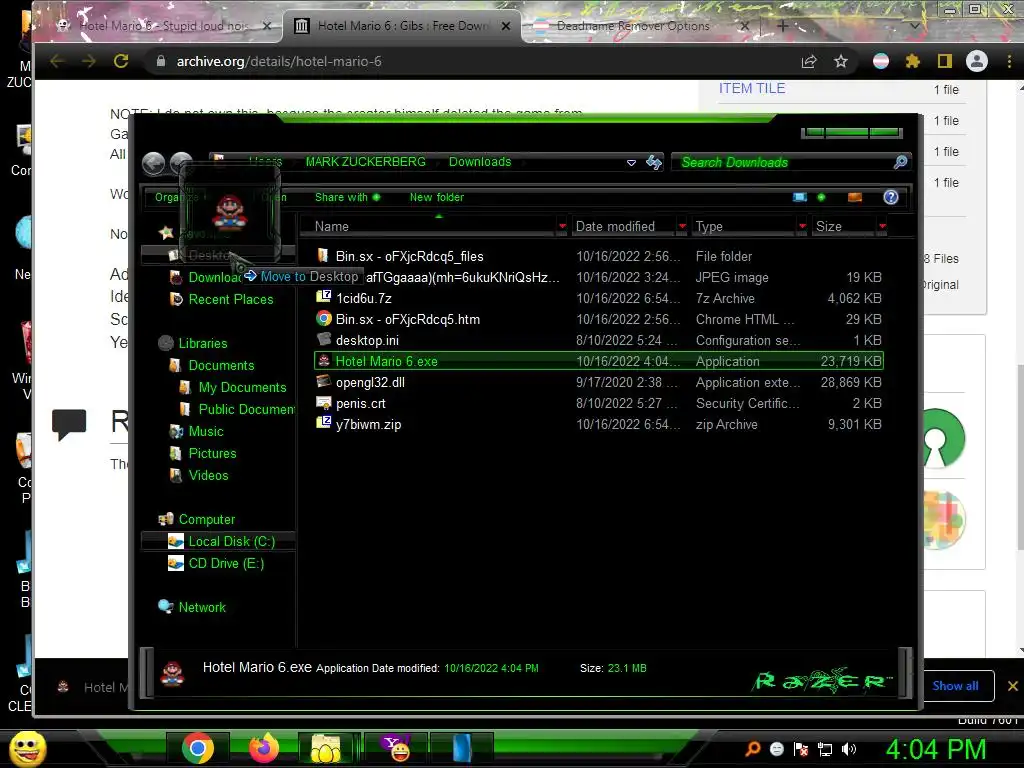Switch to the Deadname Remover Options tab
Image resolution: width=1024 pixels, height=768 pixels.
pyautogui.click(x=640, y=26)
